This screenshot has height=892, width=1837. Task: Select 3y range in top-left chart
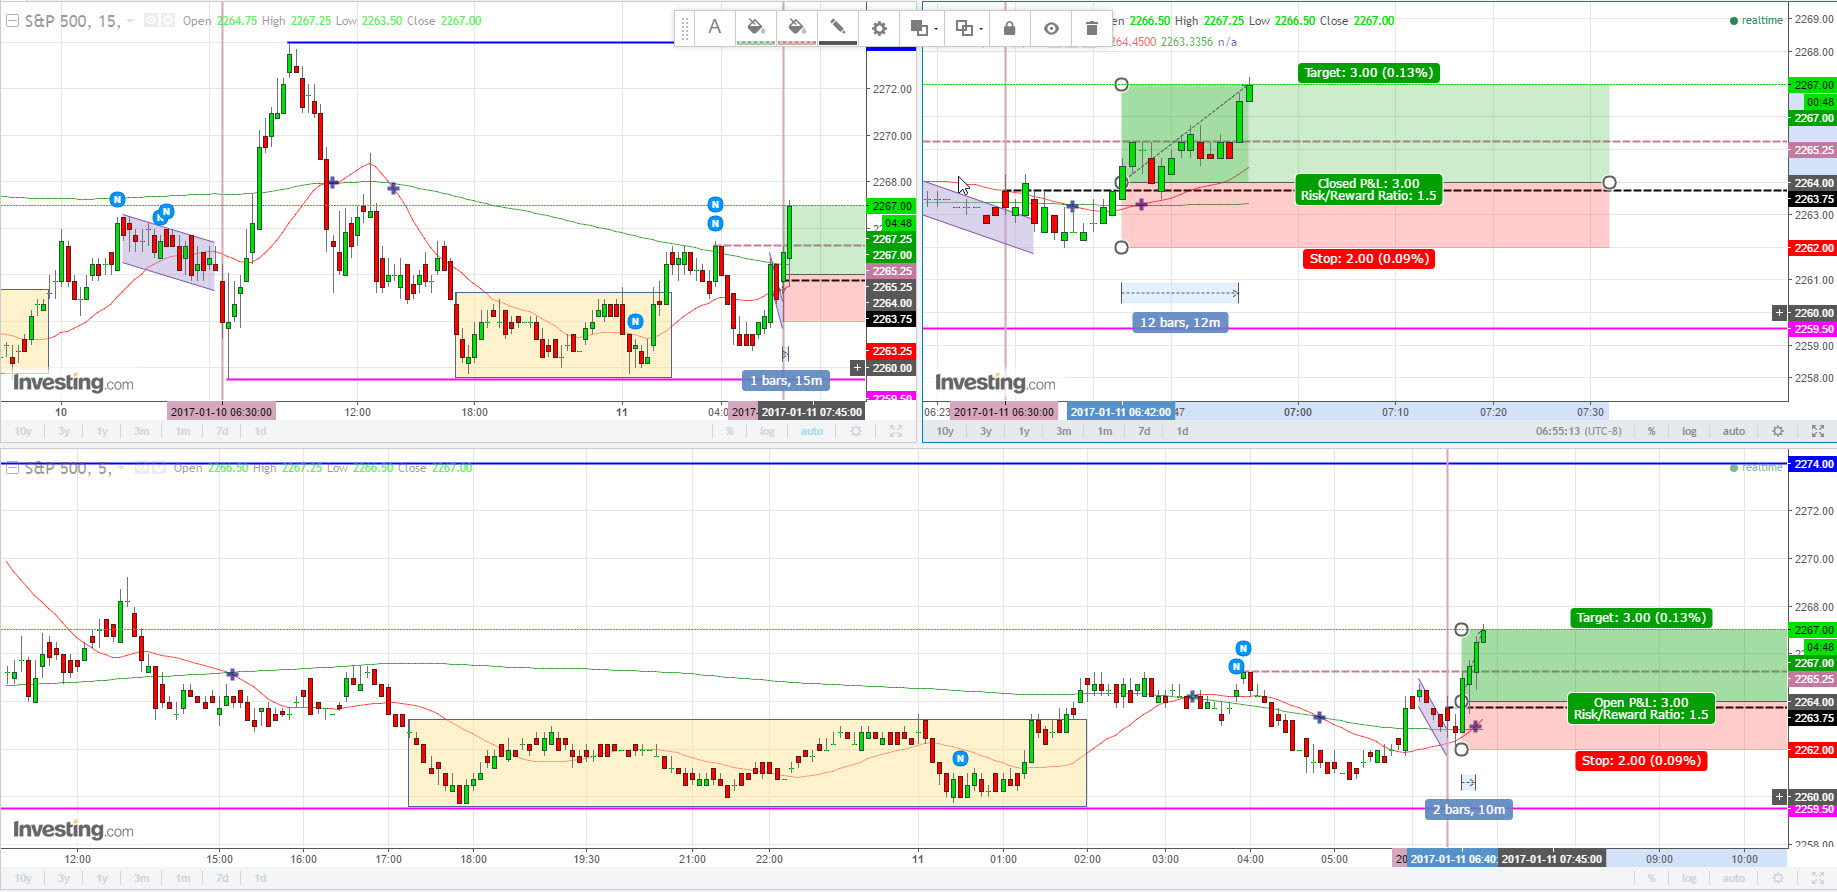point(64,432)
